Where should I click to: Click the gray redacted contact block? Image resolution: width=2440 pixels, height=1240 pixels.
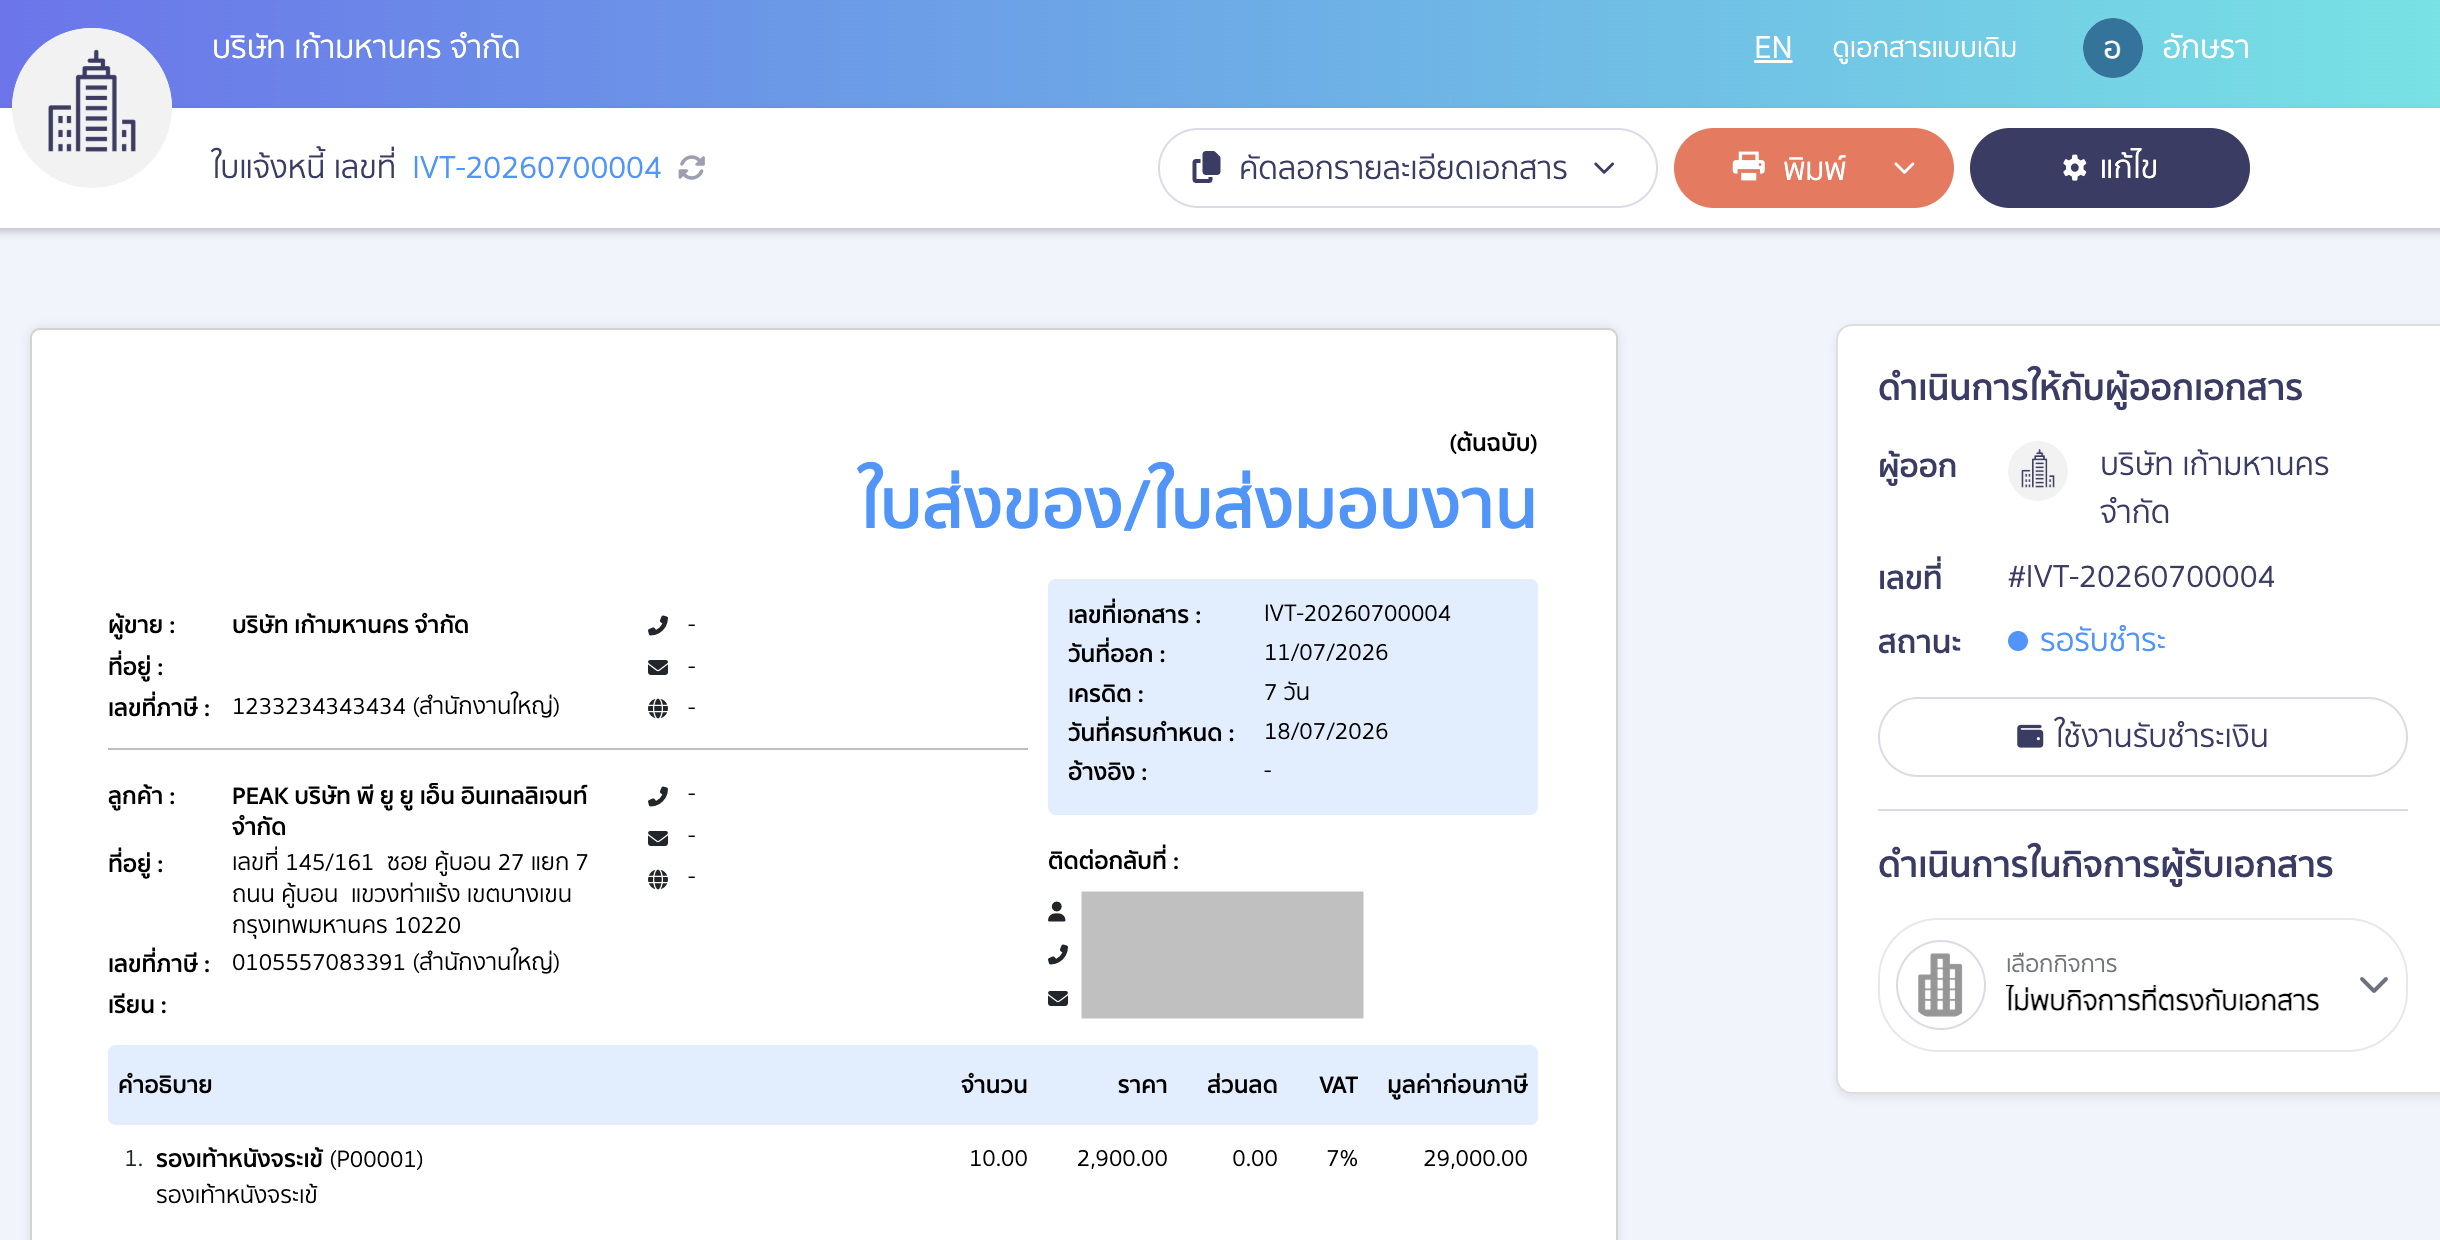click(1222, 955)
